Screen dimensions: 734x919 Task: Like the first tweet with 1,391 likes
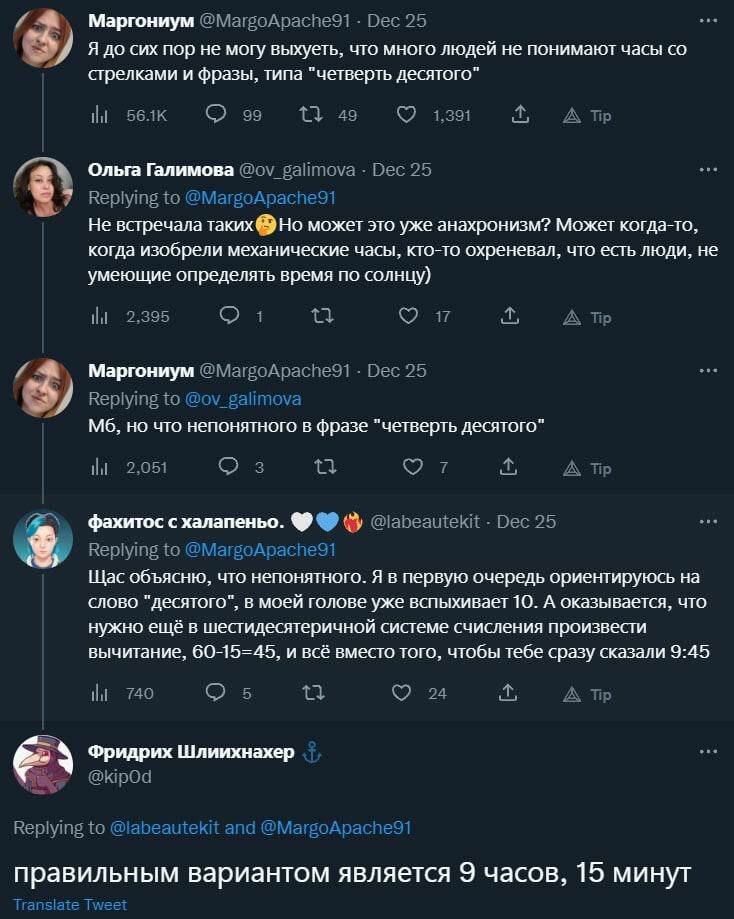click(x=406, y=115)
